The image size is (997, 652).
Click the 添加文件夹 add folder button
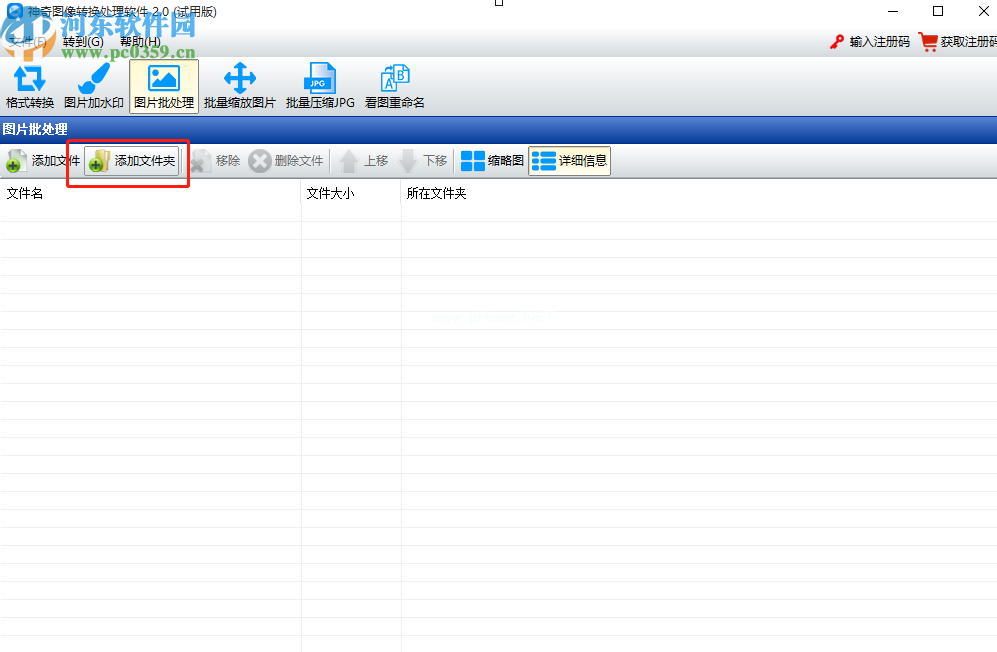tap(132, 161)
